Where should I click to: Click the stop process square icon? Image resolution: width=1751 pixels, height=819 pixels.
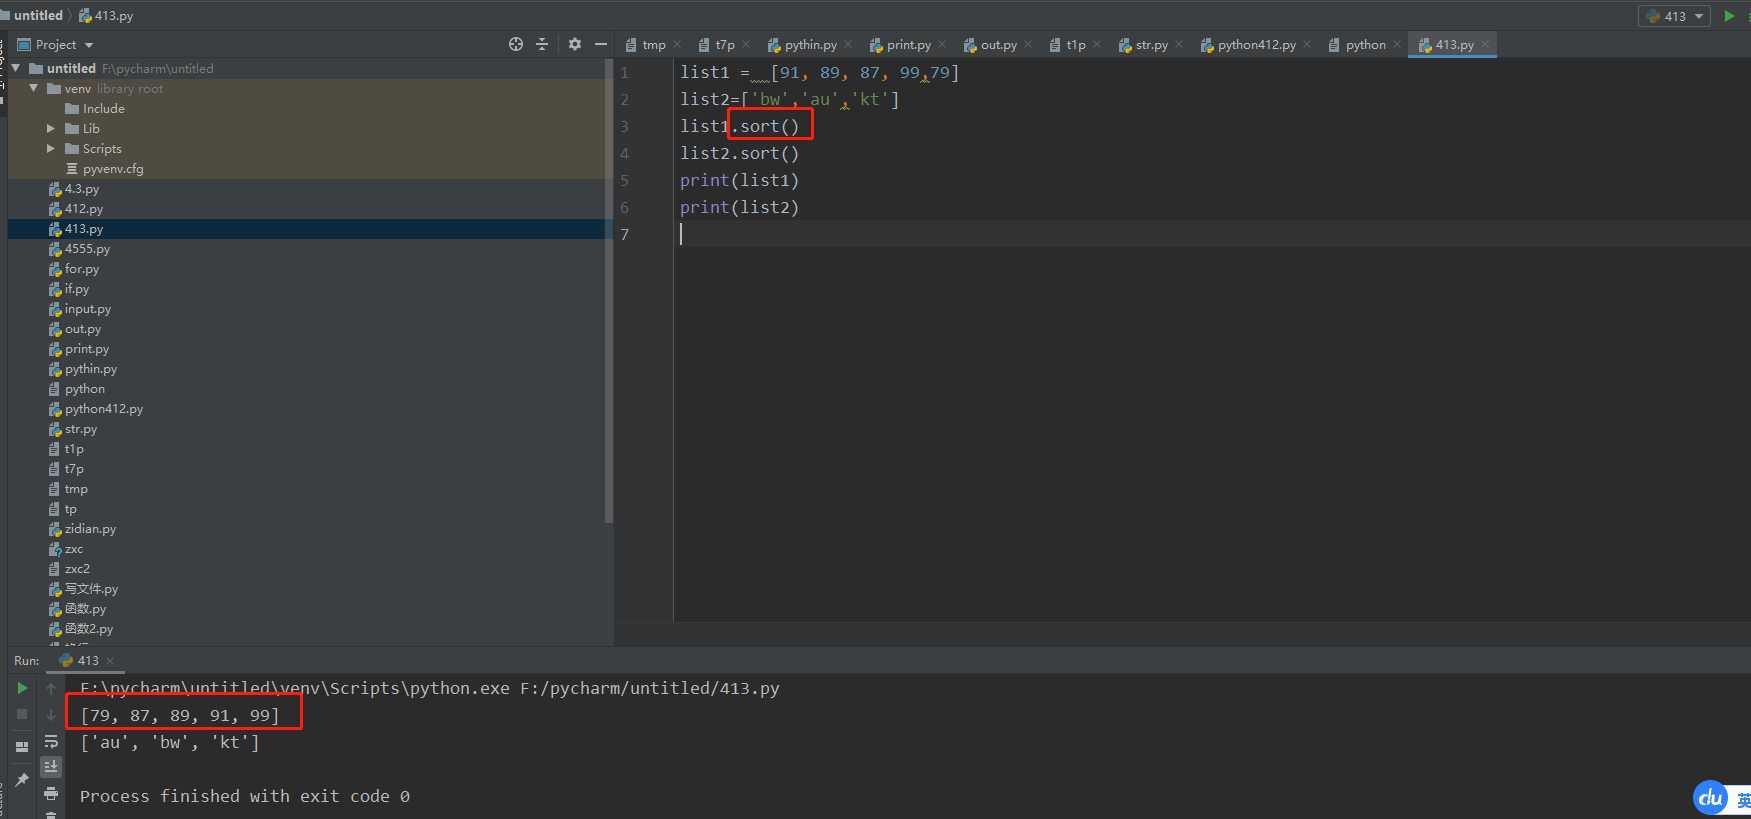tap(22, 714)
